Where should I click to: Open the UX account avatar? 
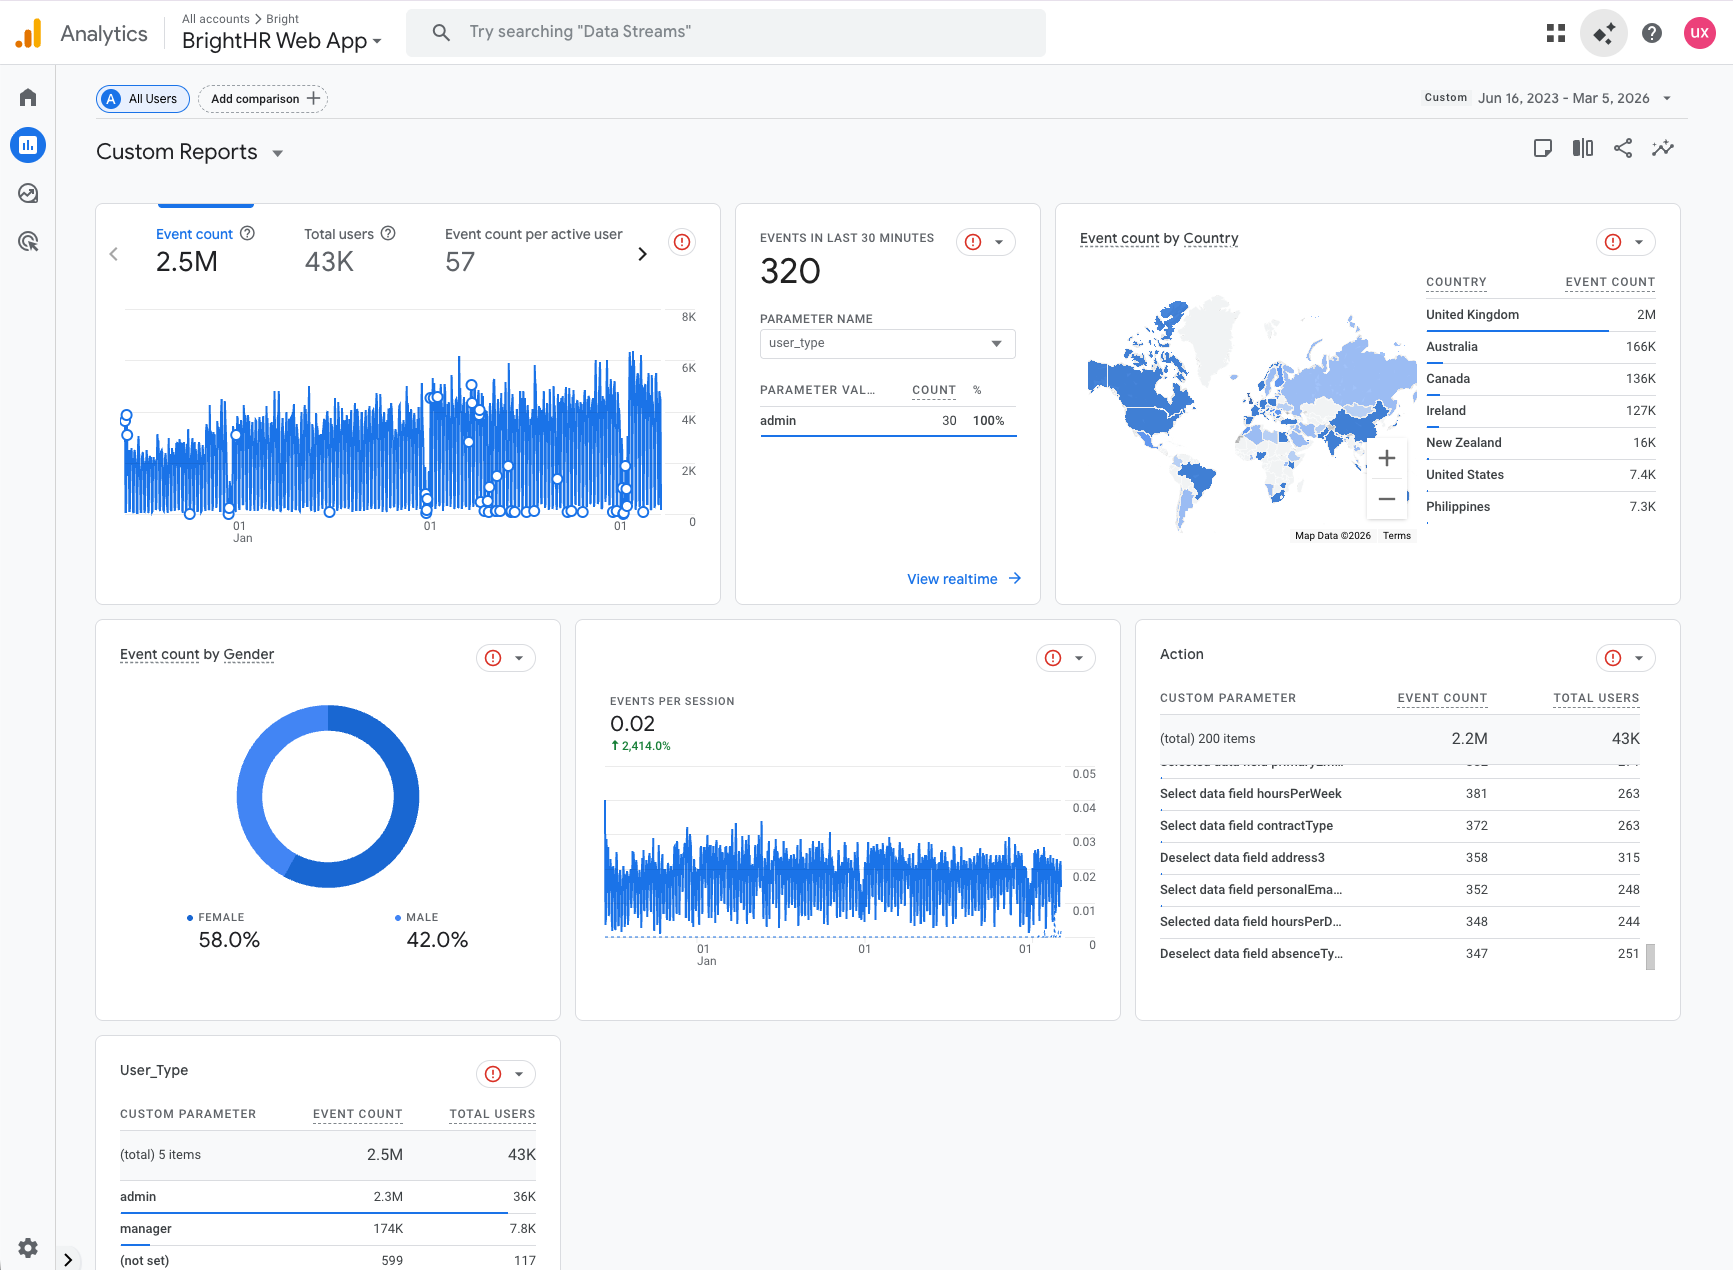(1700, 33)
